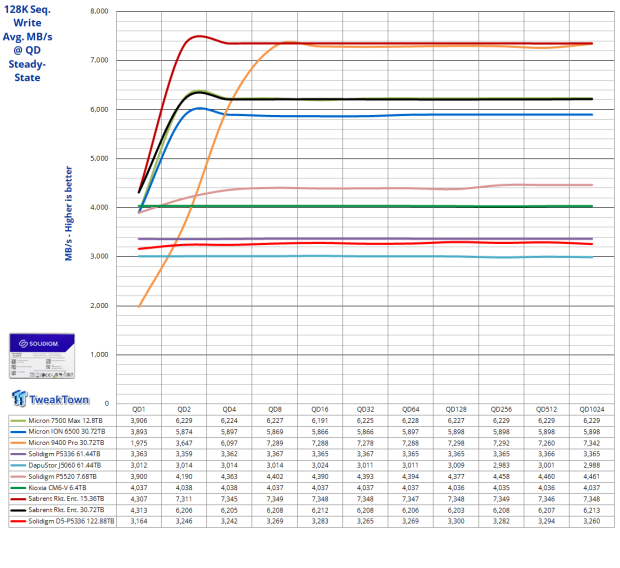620x568 pixels.
Task: Click the QD32 column header
Action: pos(365,409)
